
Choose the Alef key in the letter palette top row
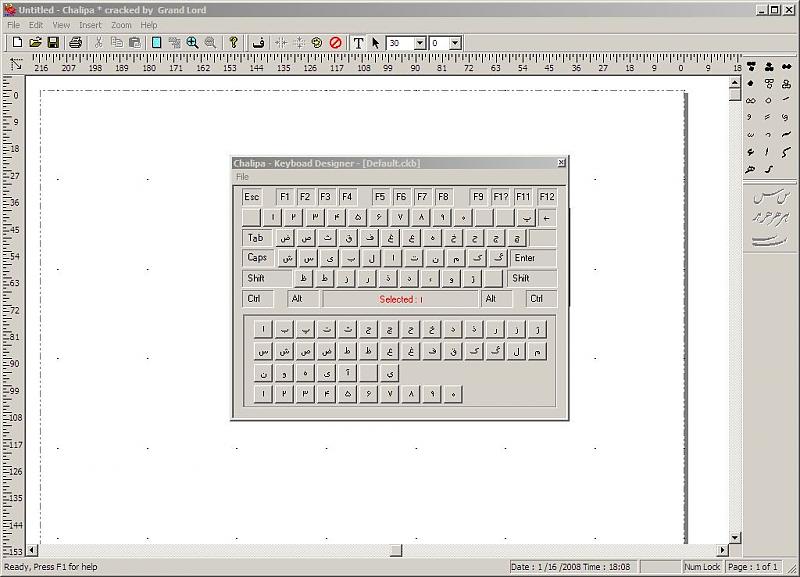[263, 330]
